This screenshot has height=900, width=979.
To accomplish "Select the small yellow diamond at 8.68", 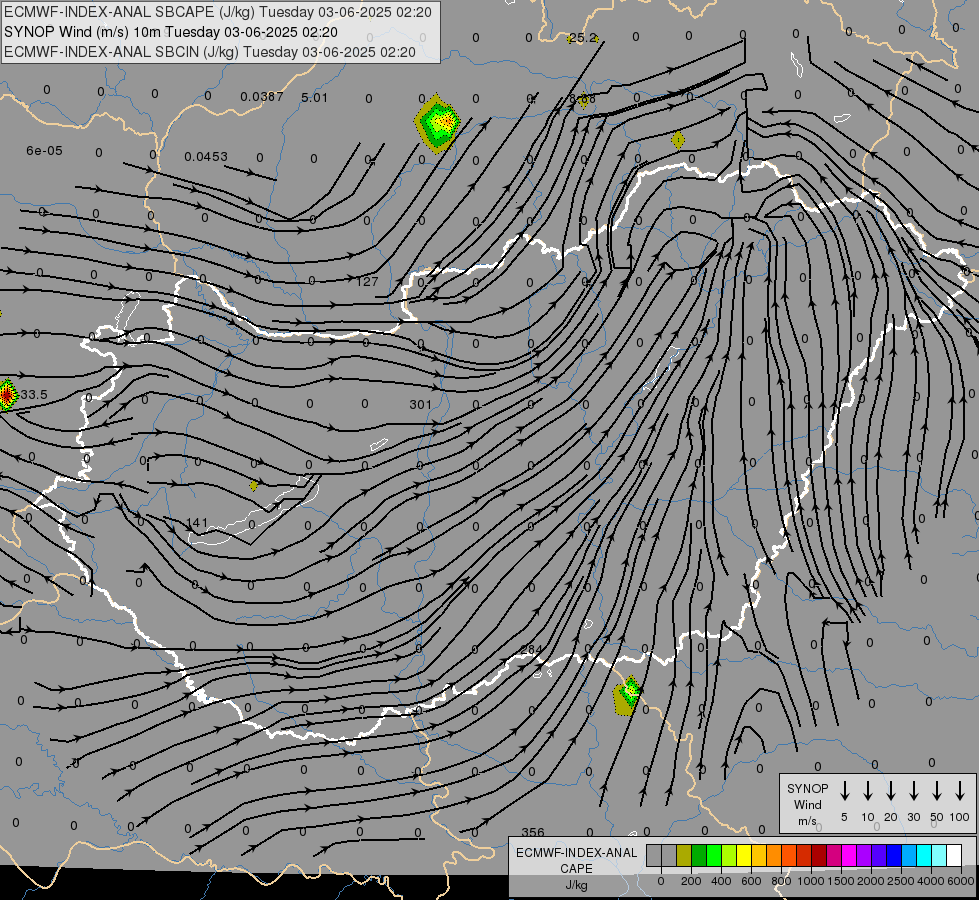I will click(583, 100).
